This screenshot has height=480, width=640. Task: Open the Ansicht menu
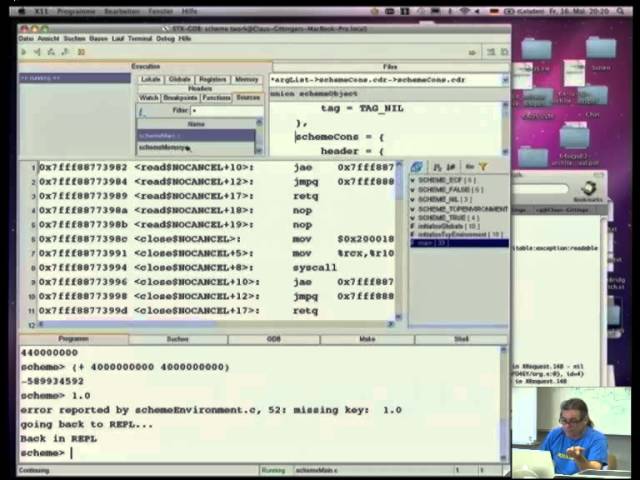[x=49, y=38]
